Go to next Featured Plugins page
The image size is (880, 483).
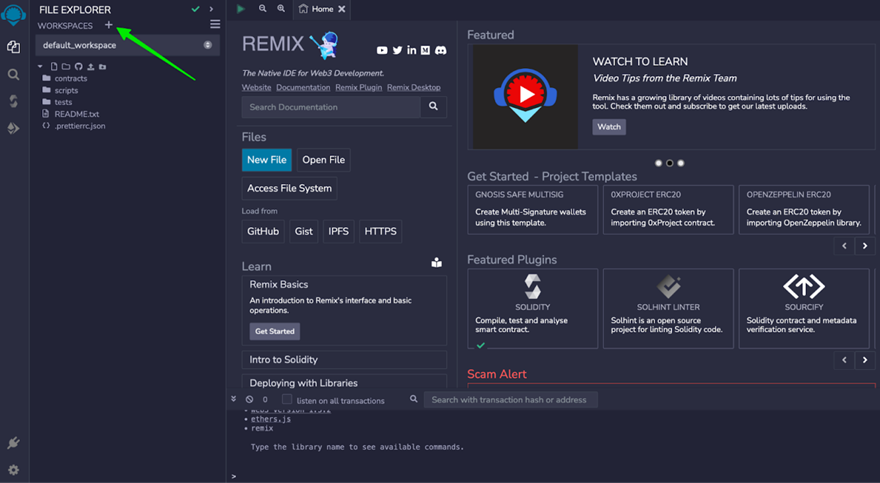[x=865, y=360]
